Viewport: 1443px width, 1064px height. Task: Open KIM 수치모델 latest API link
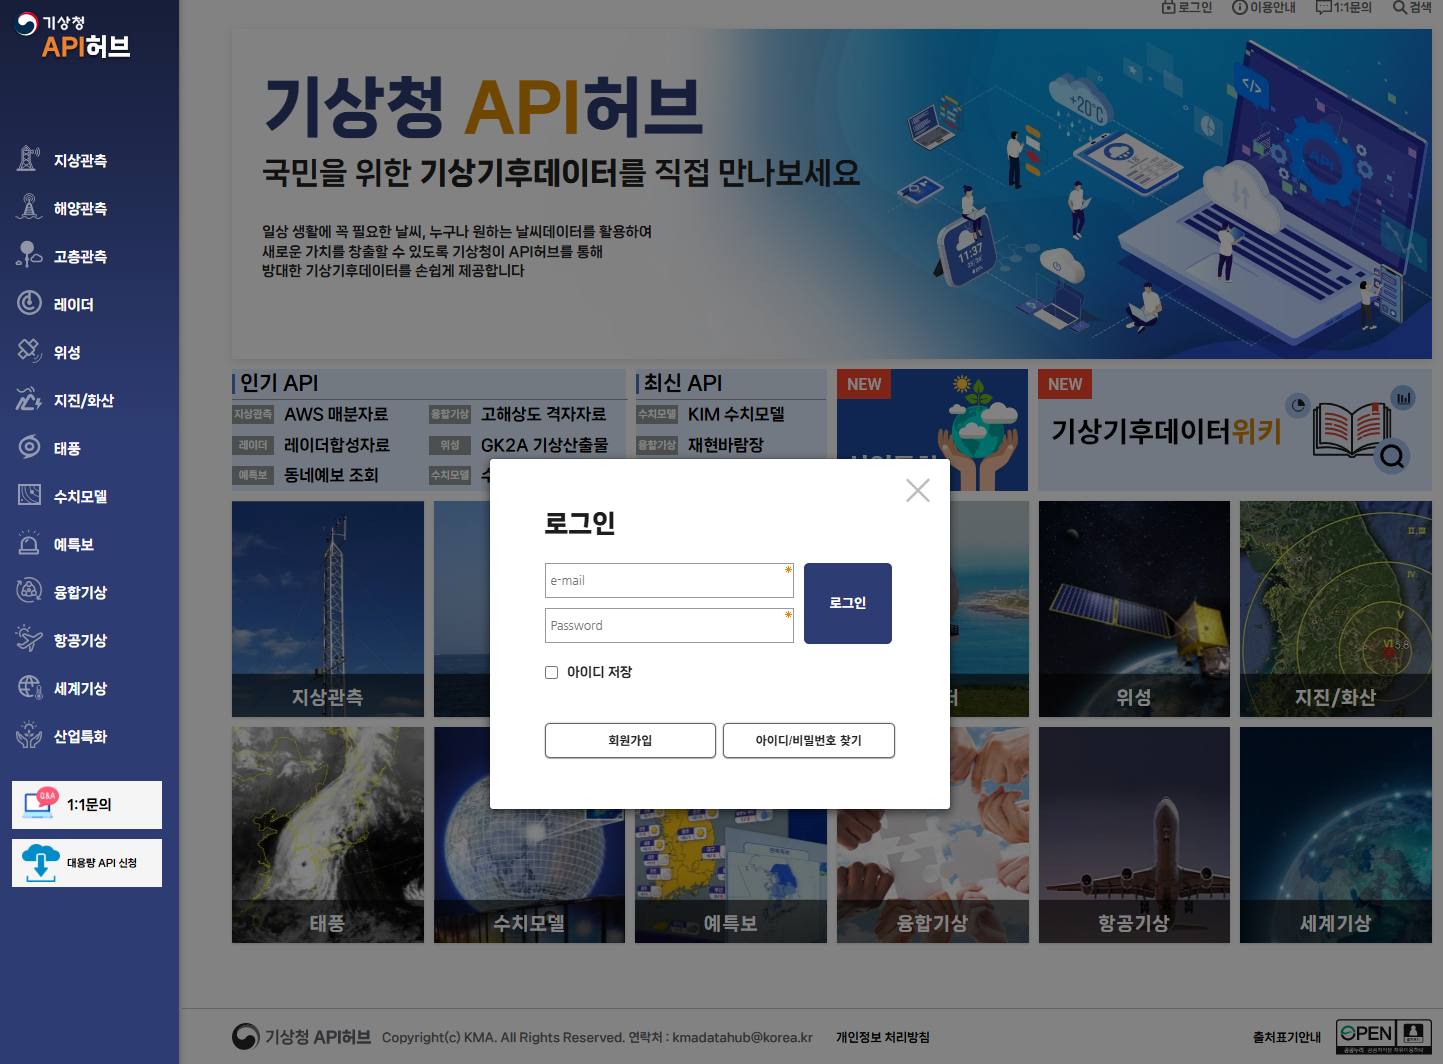(x=736, y=414)
